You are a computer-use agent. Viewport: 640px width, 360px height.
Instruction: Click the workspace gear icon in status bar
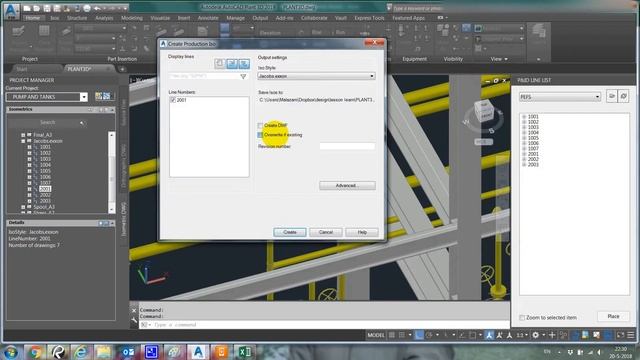point(536,335)
